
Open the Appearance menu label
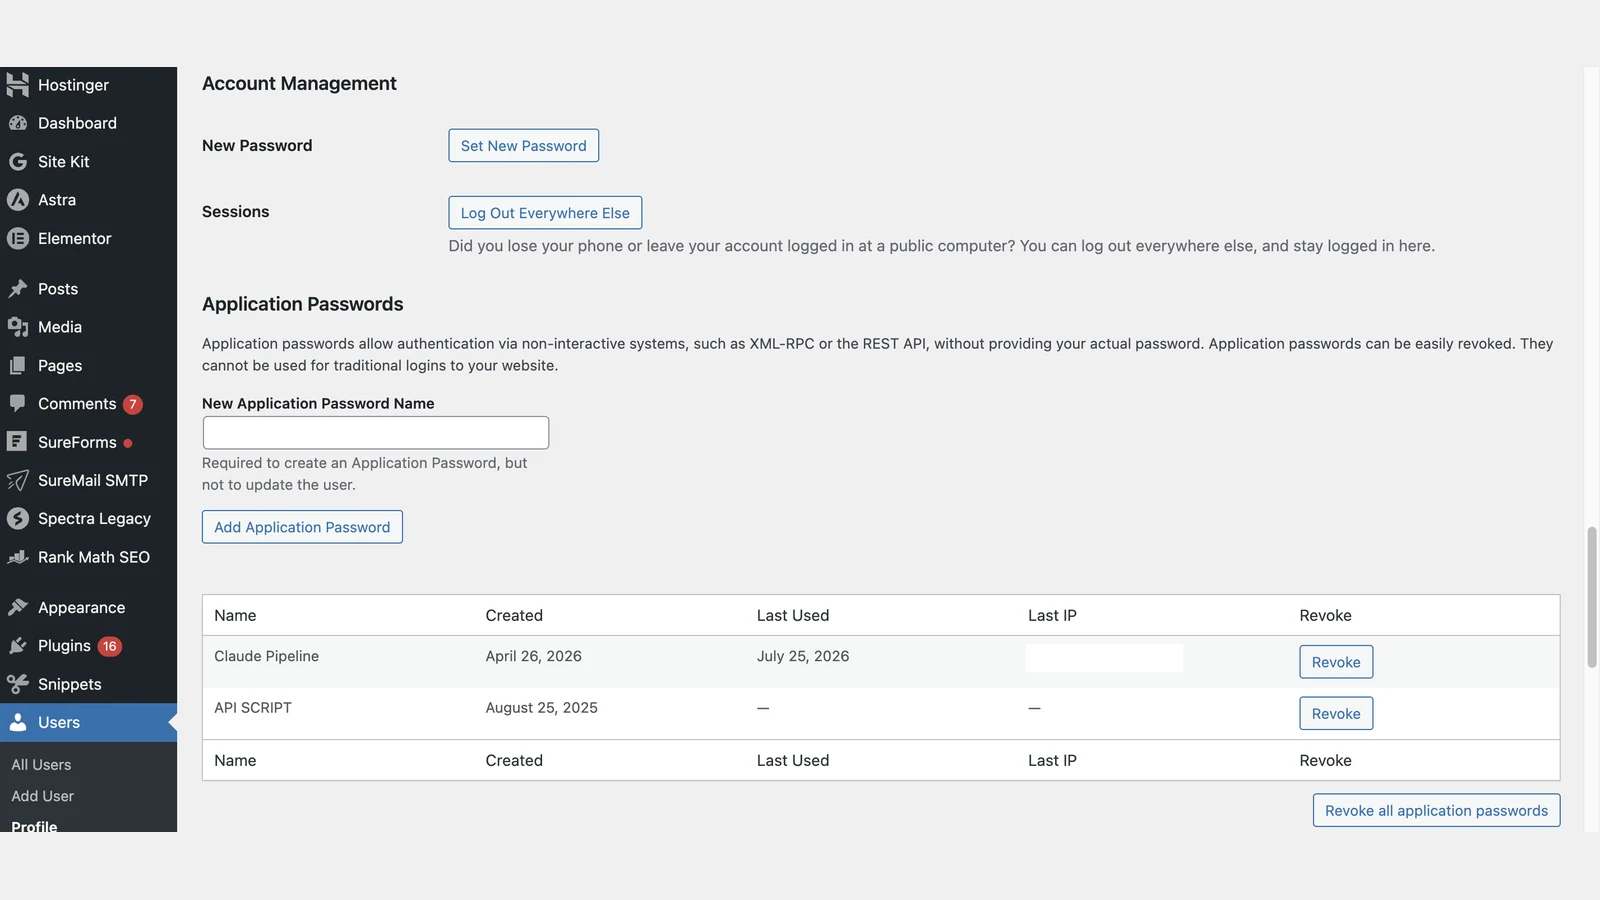tap(82, 608)
